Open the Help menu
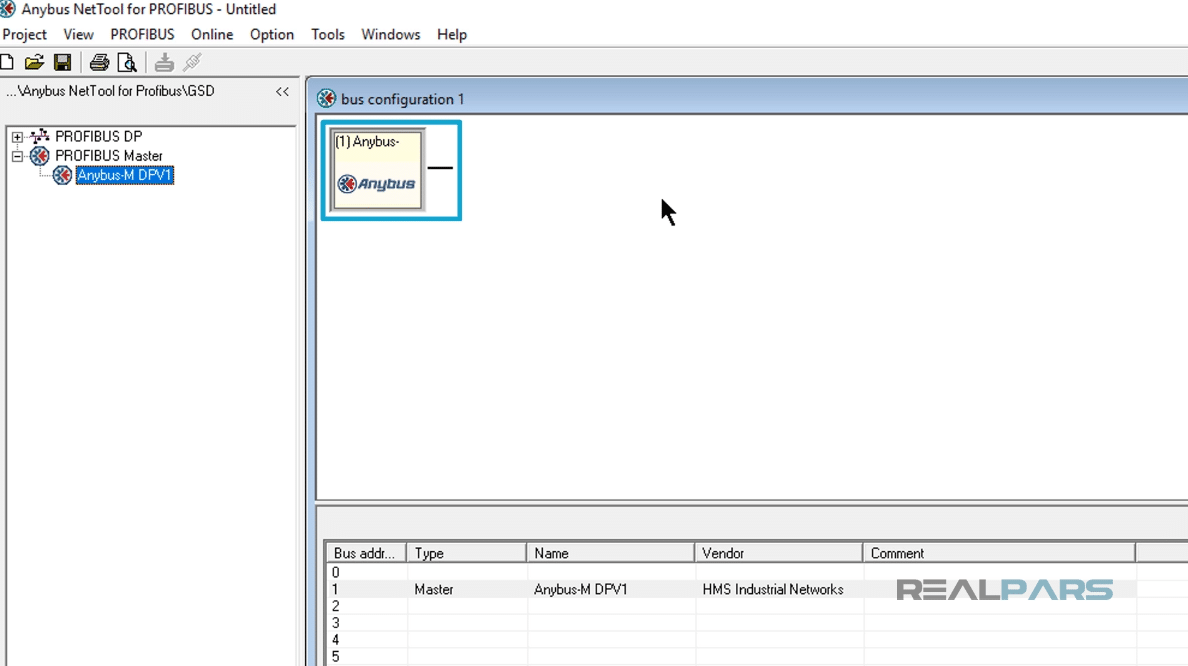The width and height of the screenshot is (1188, 666). coord(452,35)
